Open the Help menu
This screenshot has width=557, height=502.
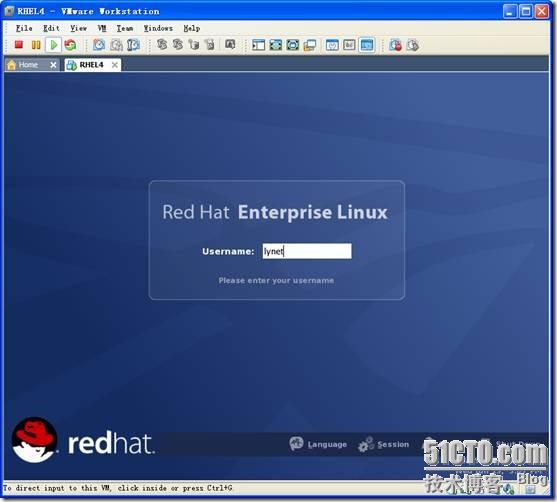192,28
